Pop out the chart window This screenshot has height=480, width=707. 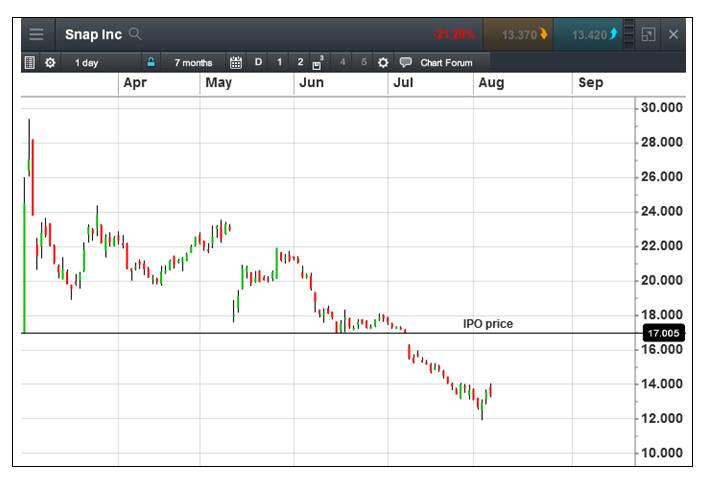tap(648, 34)
